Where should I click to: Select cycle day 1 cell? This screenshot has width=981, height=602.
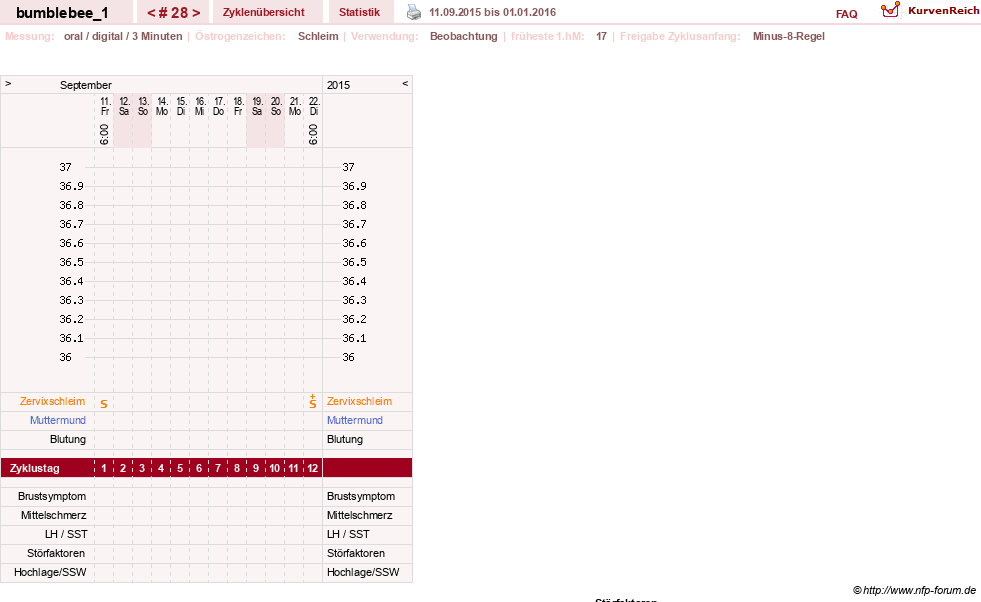(104, 468)
